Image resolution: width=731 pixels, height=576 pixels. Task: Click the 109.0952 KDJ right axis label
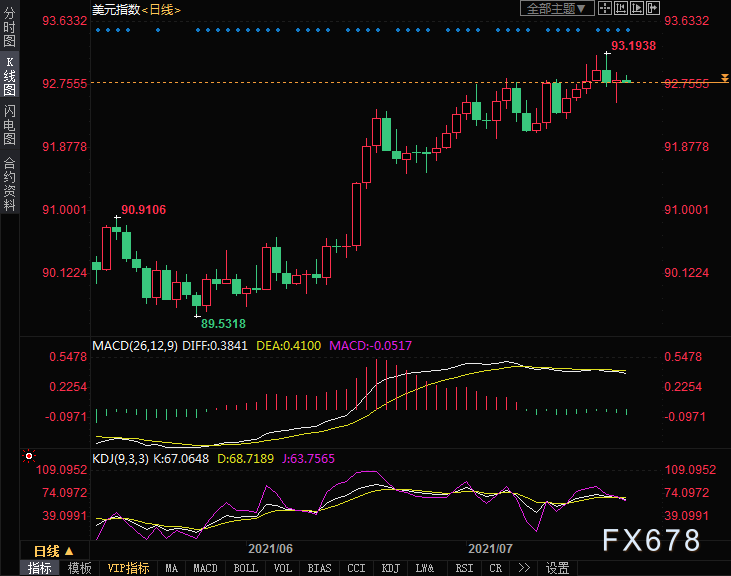pos(690,470)
